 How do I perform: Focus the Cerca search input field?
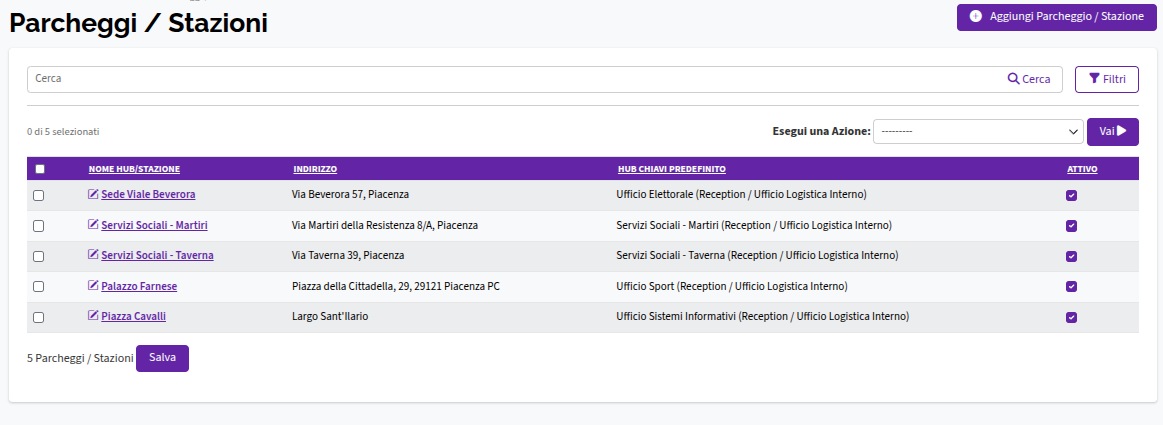515,79
